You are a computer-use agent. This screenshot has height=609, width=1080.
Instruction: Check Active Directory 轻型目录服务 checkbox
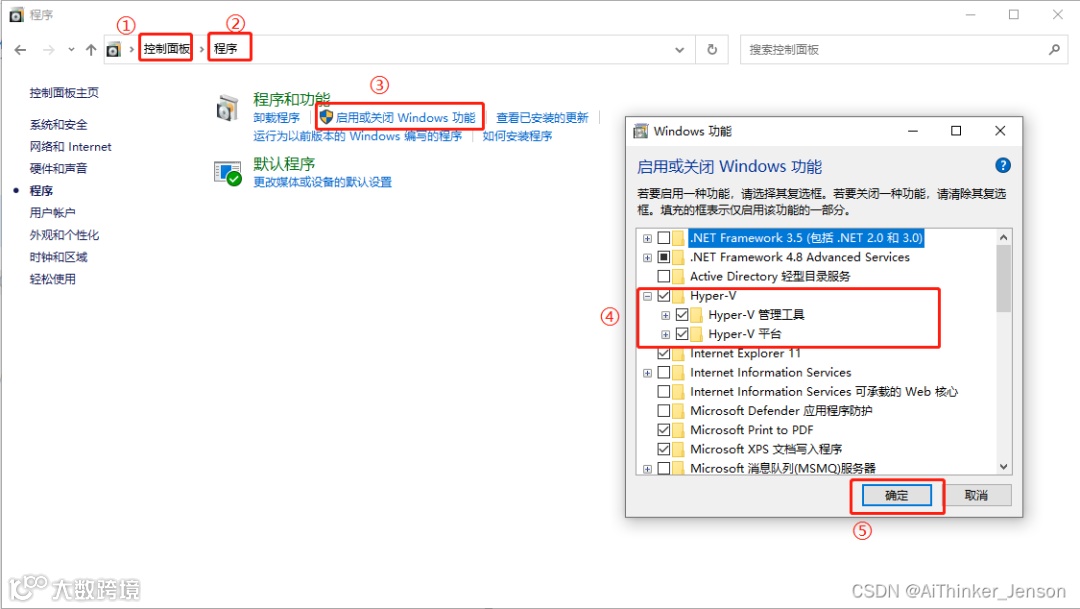tap(664, 276)
